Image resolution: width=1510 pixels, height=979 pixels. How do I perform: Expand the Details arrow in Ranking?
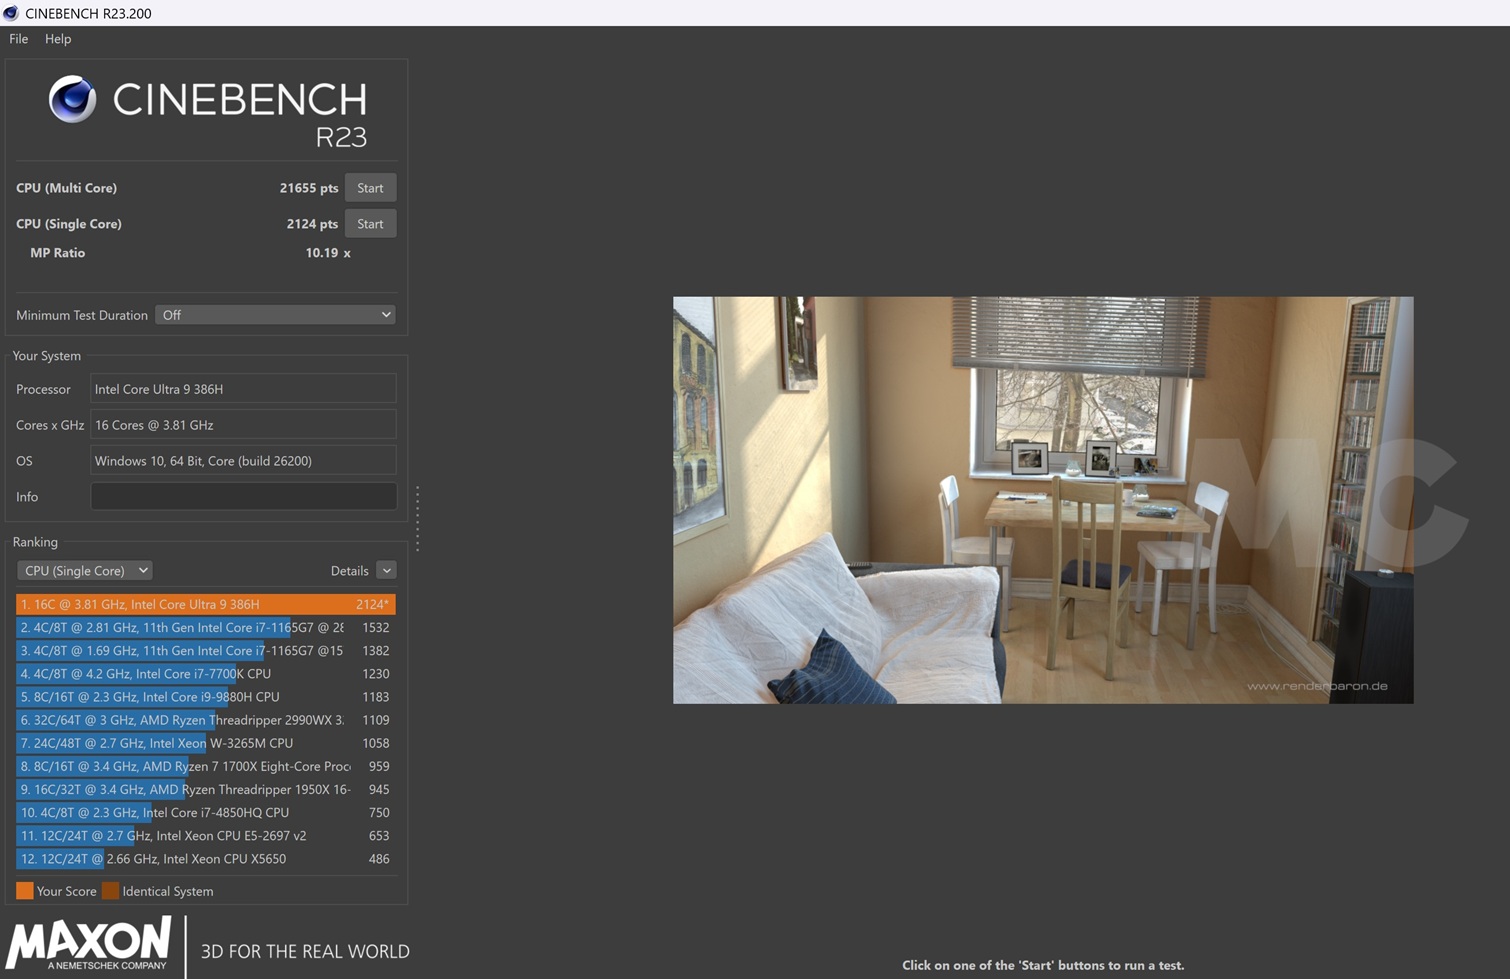point(386,571)
